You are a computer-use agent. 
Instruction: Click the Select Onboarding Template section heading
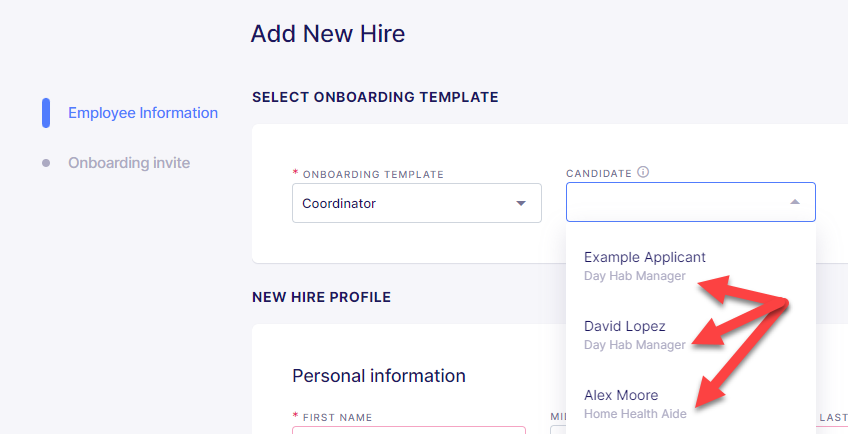[375, 97]
